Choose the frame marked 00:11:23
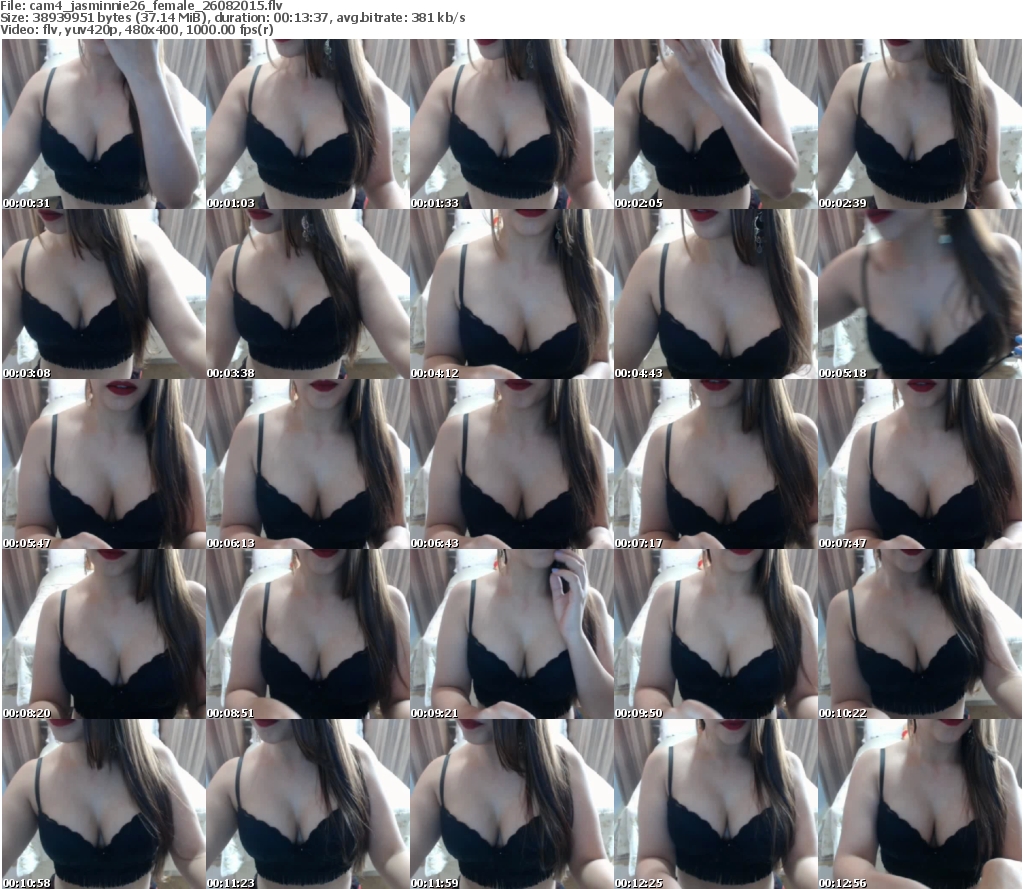The width and height of the screenshot is (1024, 889). point(308,804)
